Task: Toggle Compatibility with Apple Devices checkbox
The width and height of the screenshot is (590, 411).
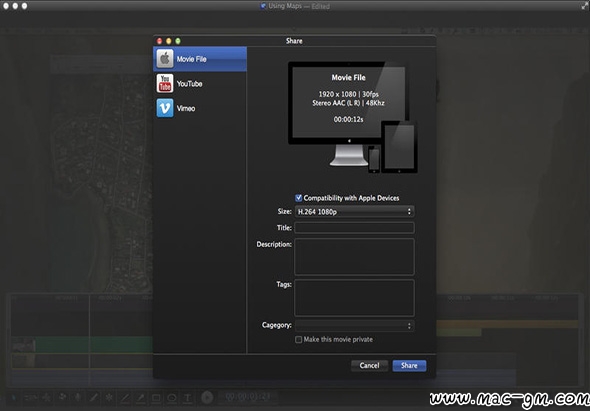Action: [298, 198]
